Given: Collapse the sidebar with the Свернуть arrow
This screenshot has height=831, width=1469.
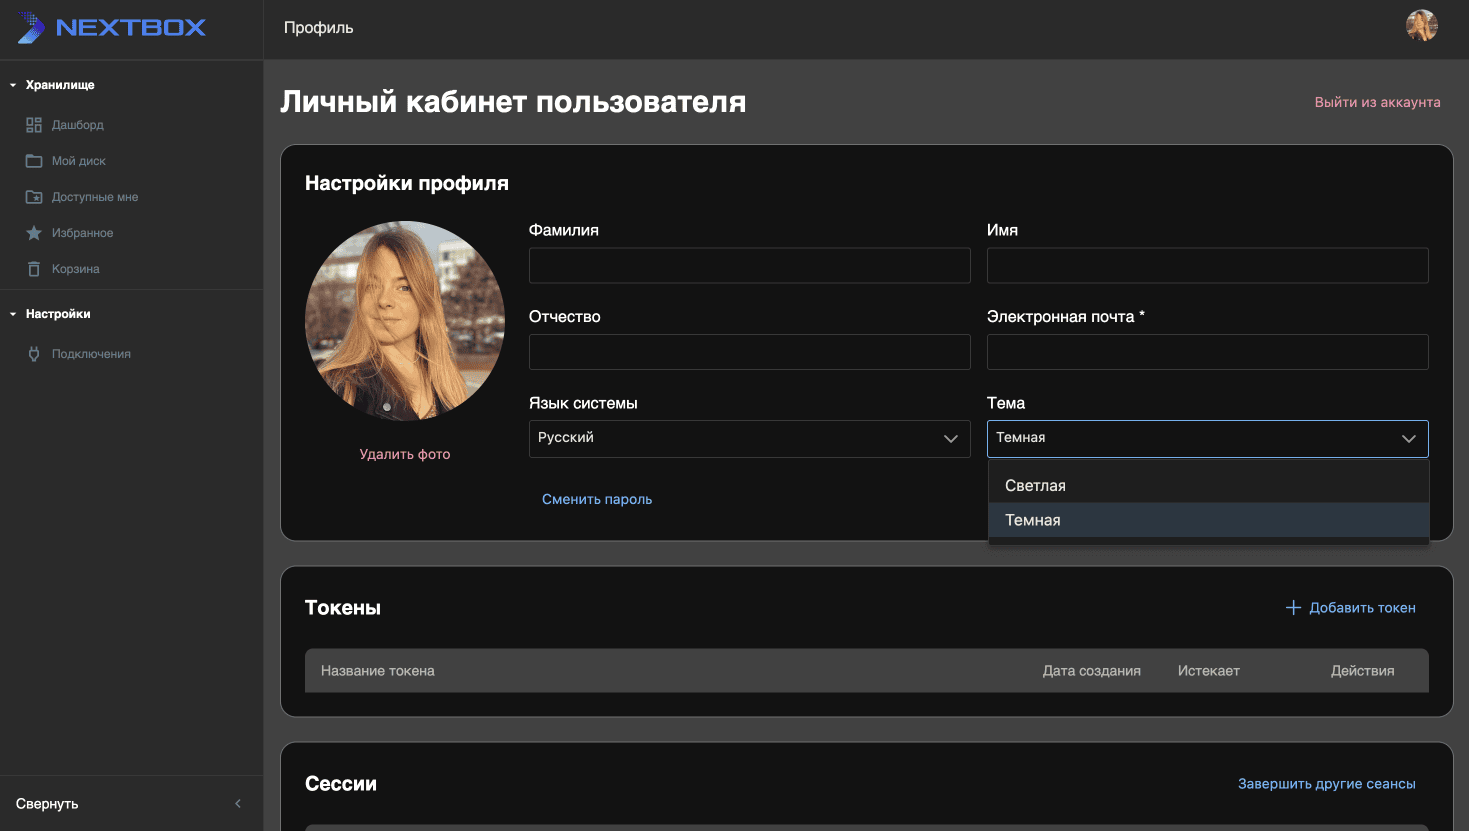Looking at the screenshot, I should pos(237,804).
